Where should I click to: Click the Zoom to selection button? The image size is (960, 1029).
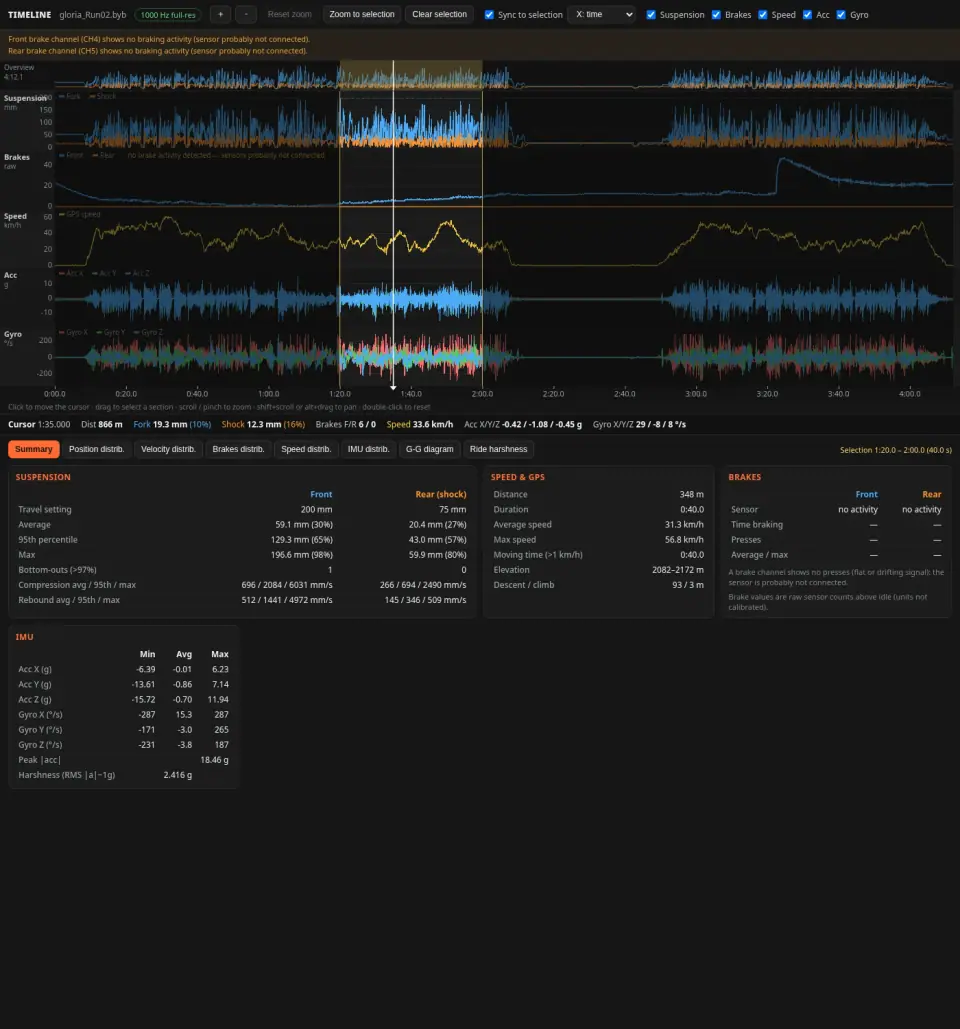click(x=362, y=14)
